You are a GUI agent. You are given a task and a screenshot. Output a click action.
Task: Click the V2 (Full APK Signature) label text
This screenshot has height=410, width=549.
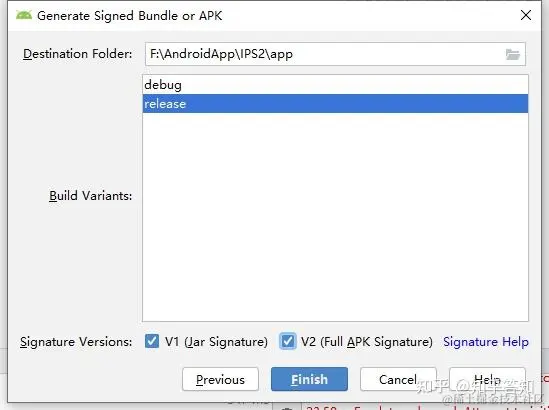coord(367,342)
